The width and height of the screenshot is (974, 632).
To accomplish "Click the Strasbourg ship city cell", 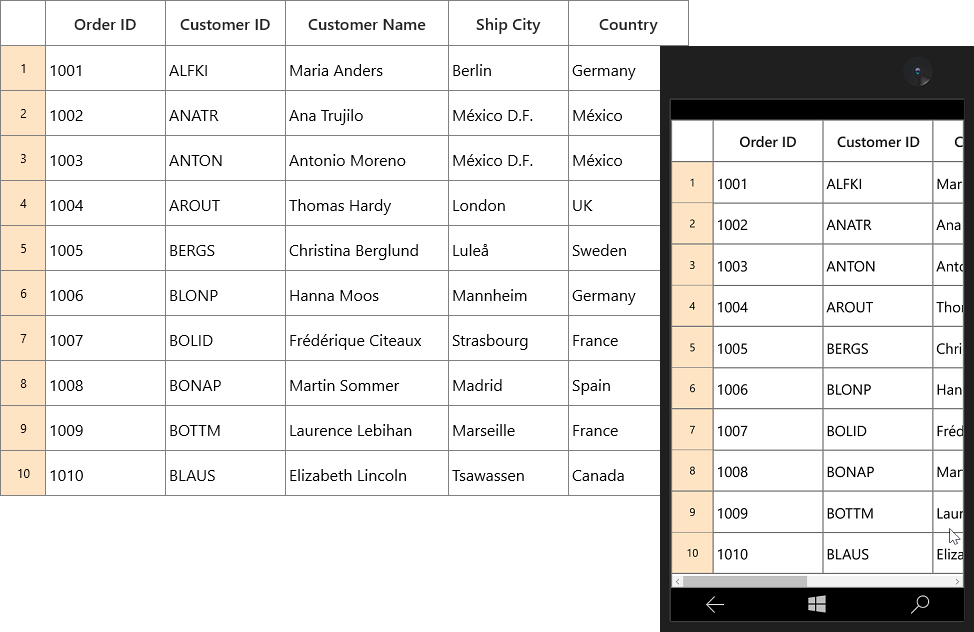I will click(508, 339).
